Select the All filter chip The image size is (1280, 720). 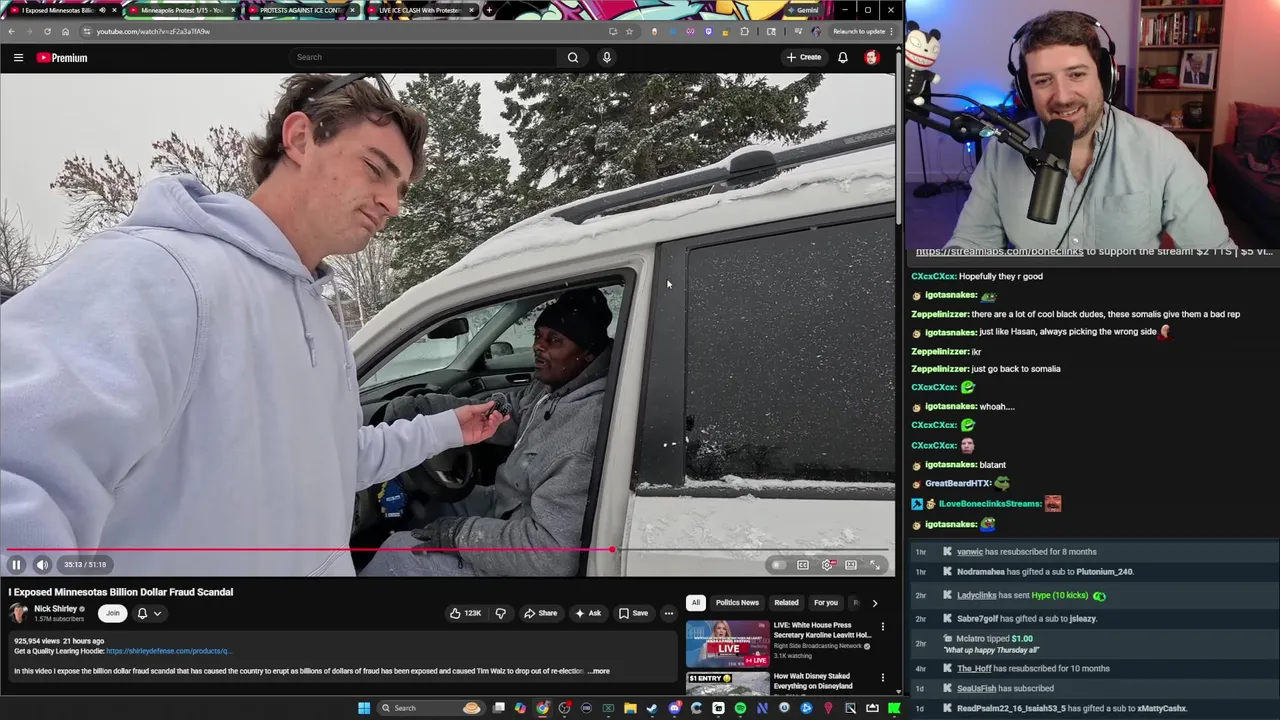pyautogui.click(x=695, y=603)
